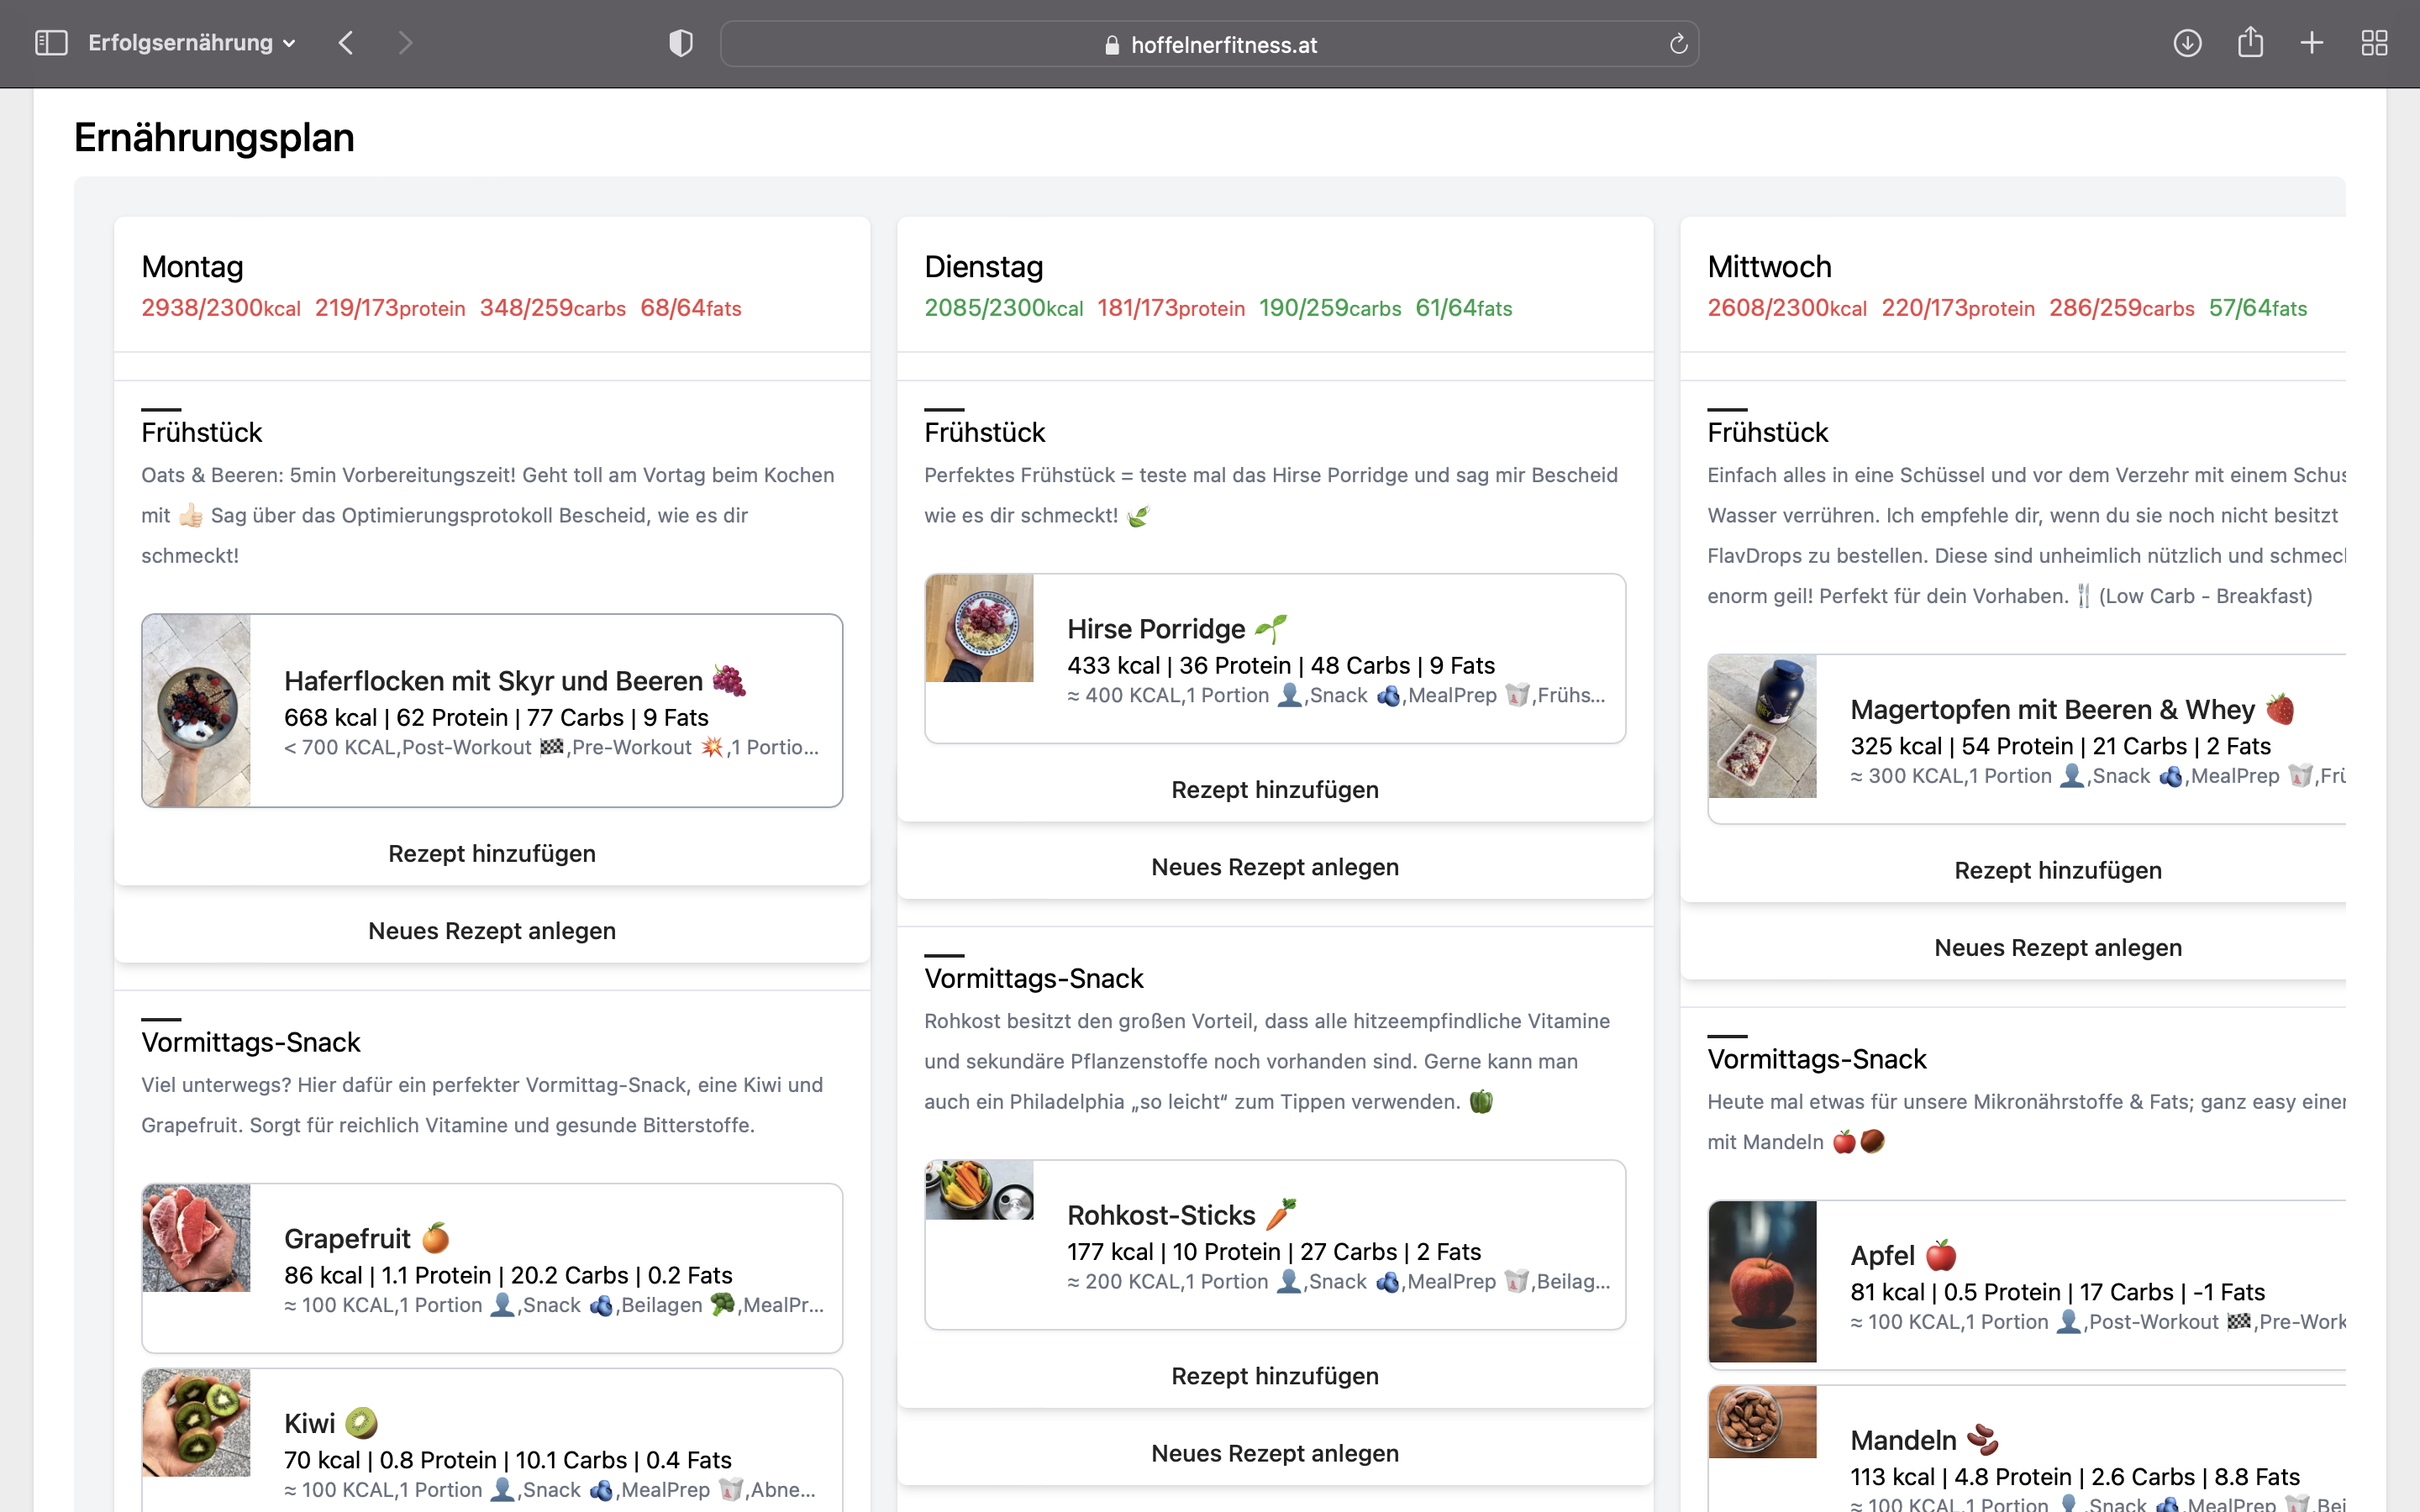Click Rezept hinzufügen under Montag Frühstück

coord(492,853)
